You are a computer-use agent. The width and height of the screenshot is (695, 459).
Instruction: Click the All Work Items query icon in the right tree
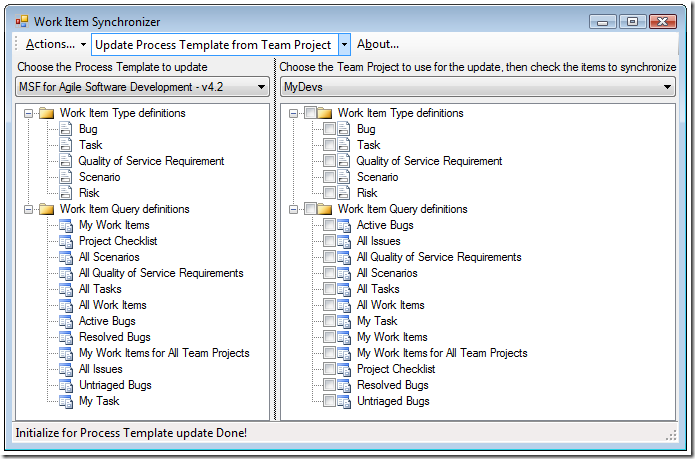344,305
